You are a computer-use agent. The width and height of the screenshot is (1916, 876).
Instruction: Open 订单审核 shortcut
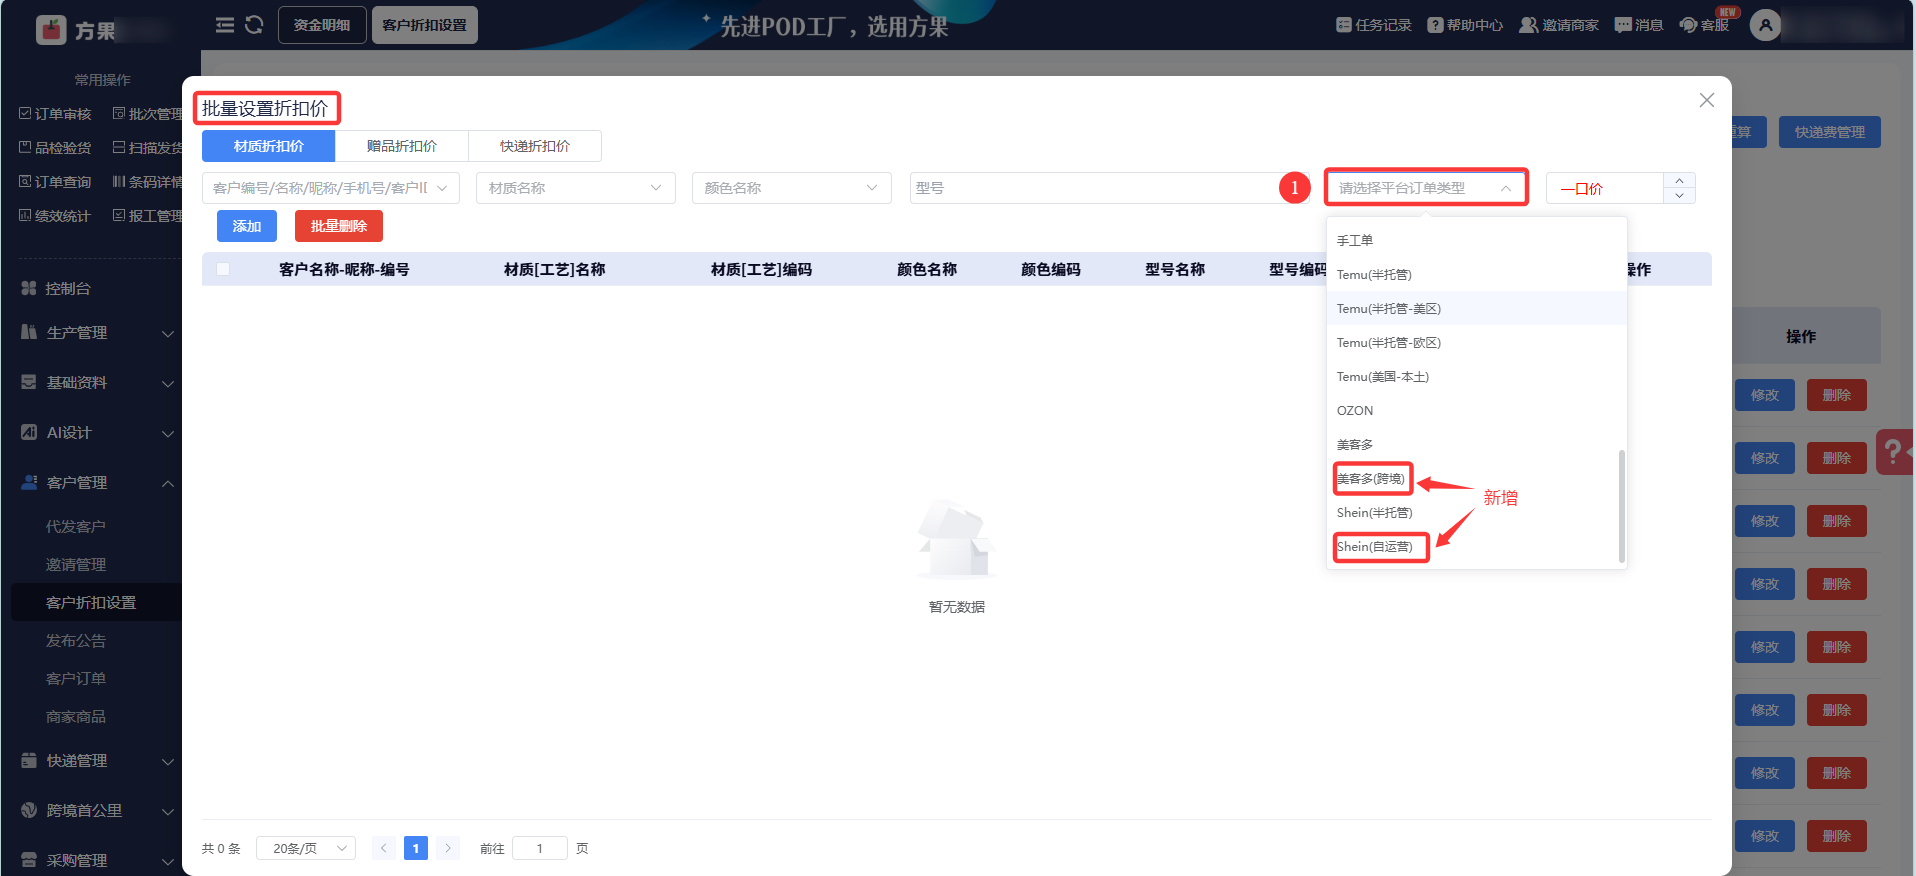pos(55,114)
